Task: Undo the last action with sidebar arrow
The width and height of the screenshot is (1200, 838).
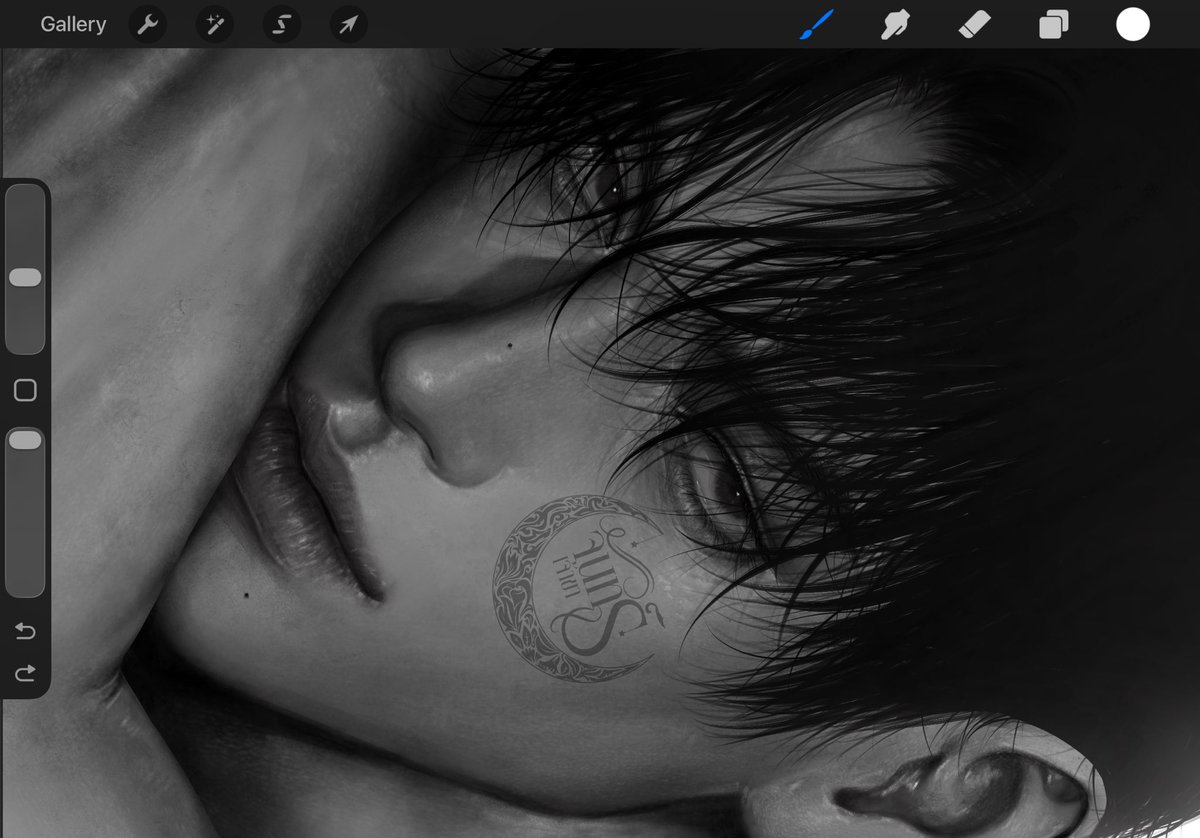Action: click(25, 631)
